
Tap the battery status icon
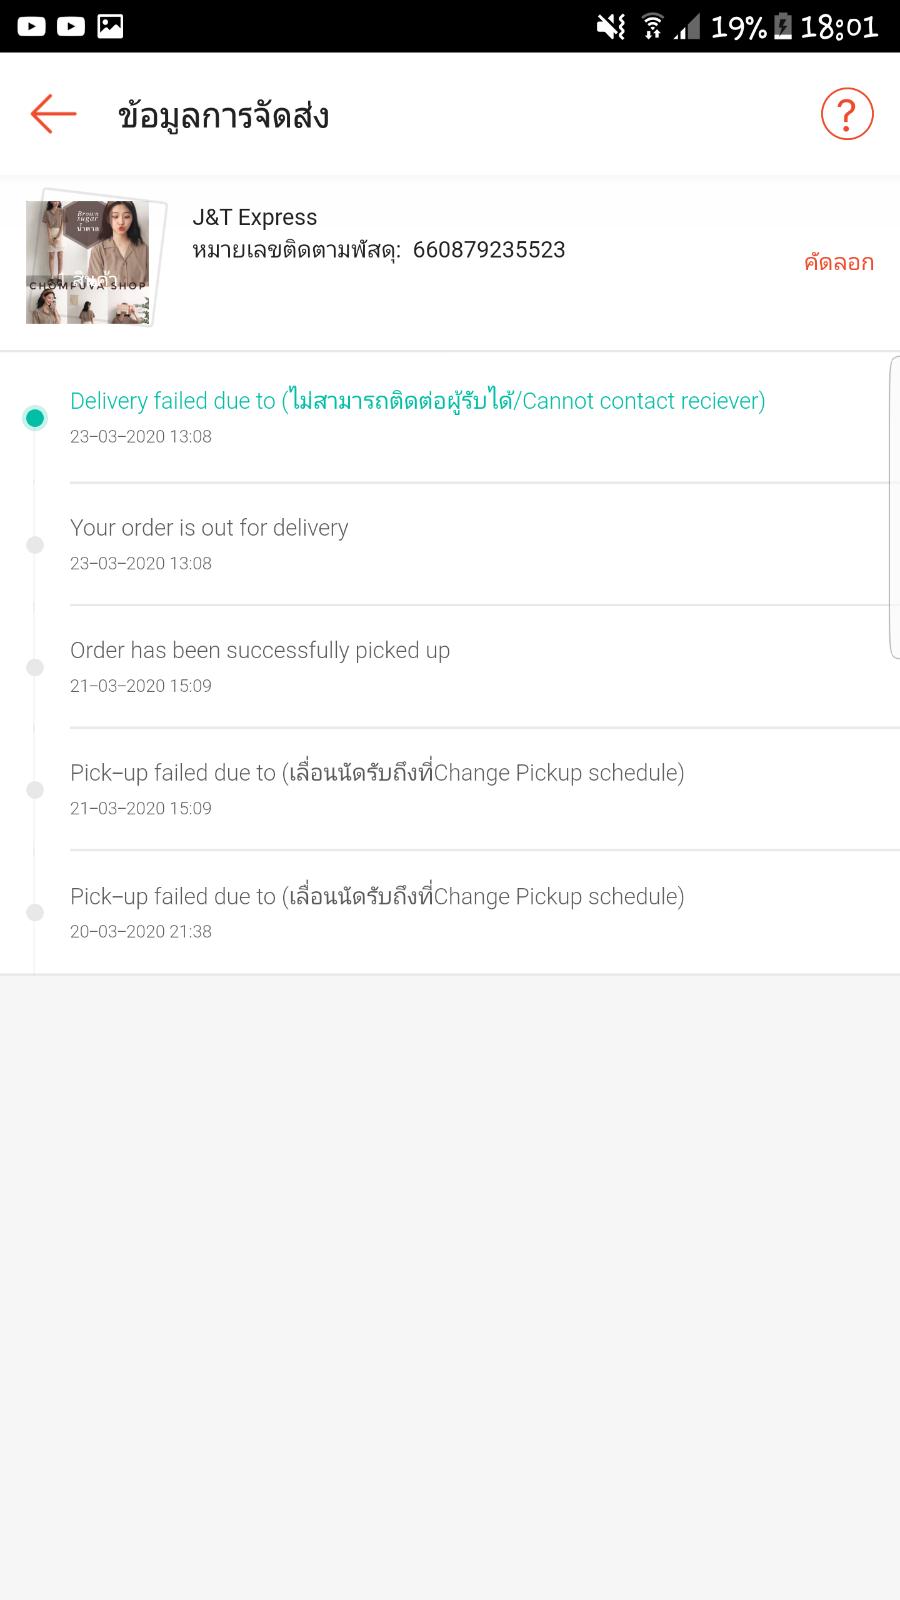click(783, 26)
